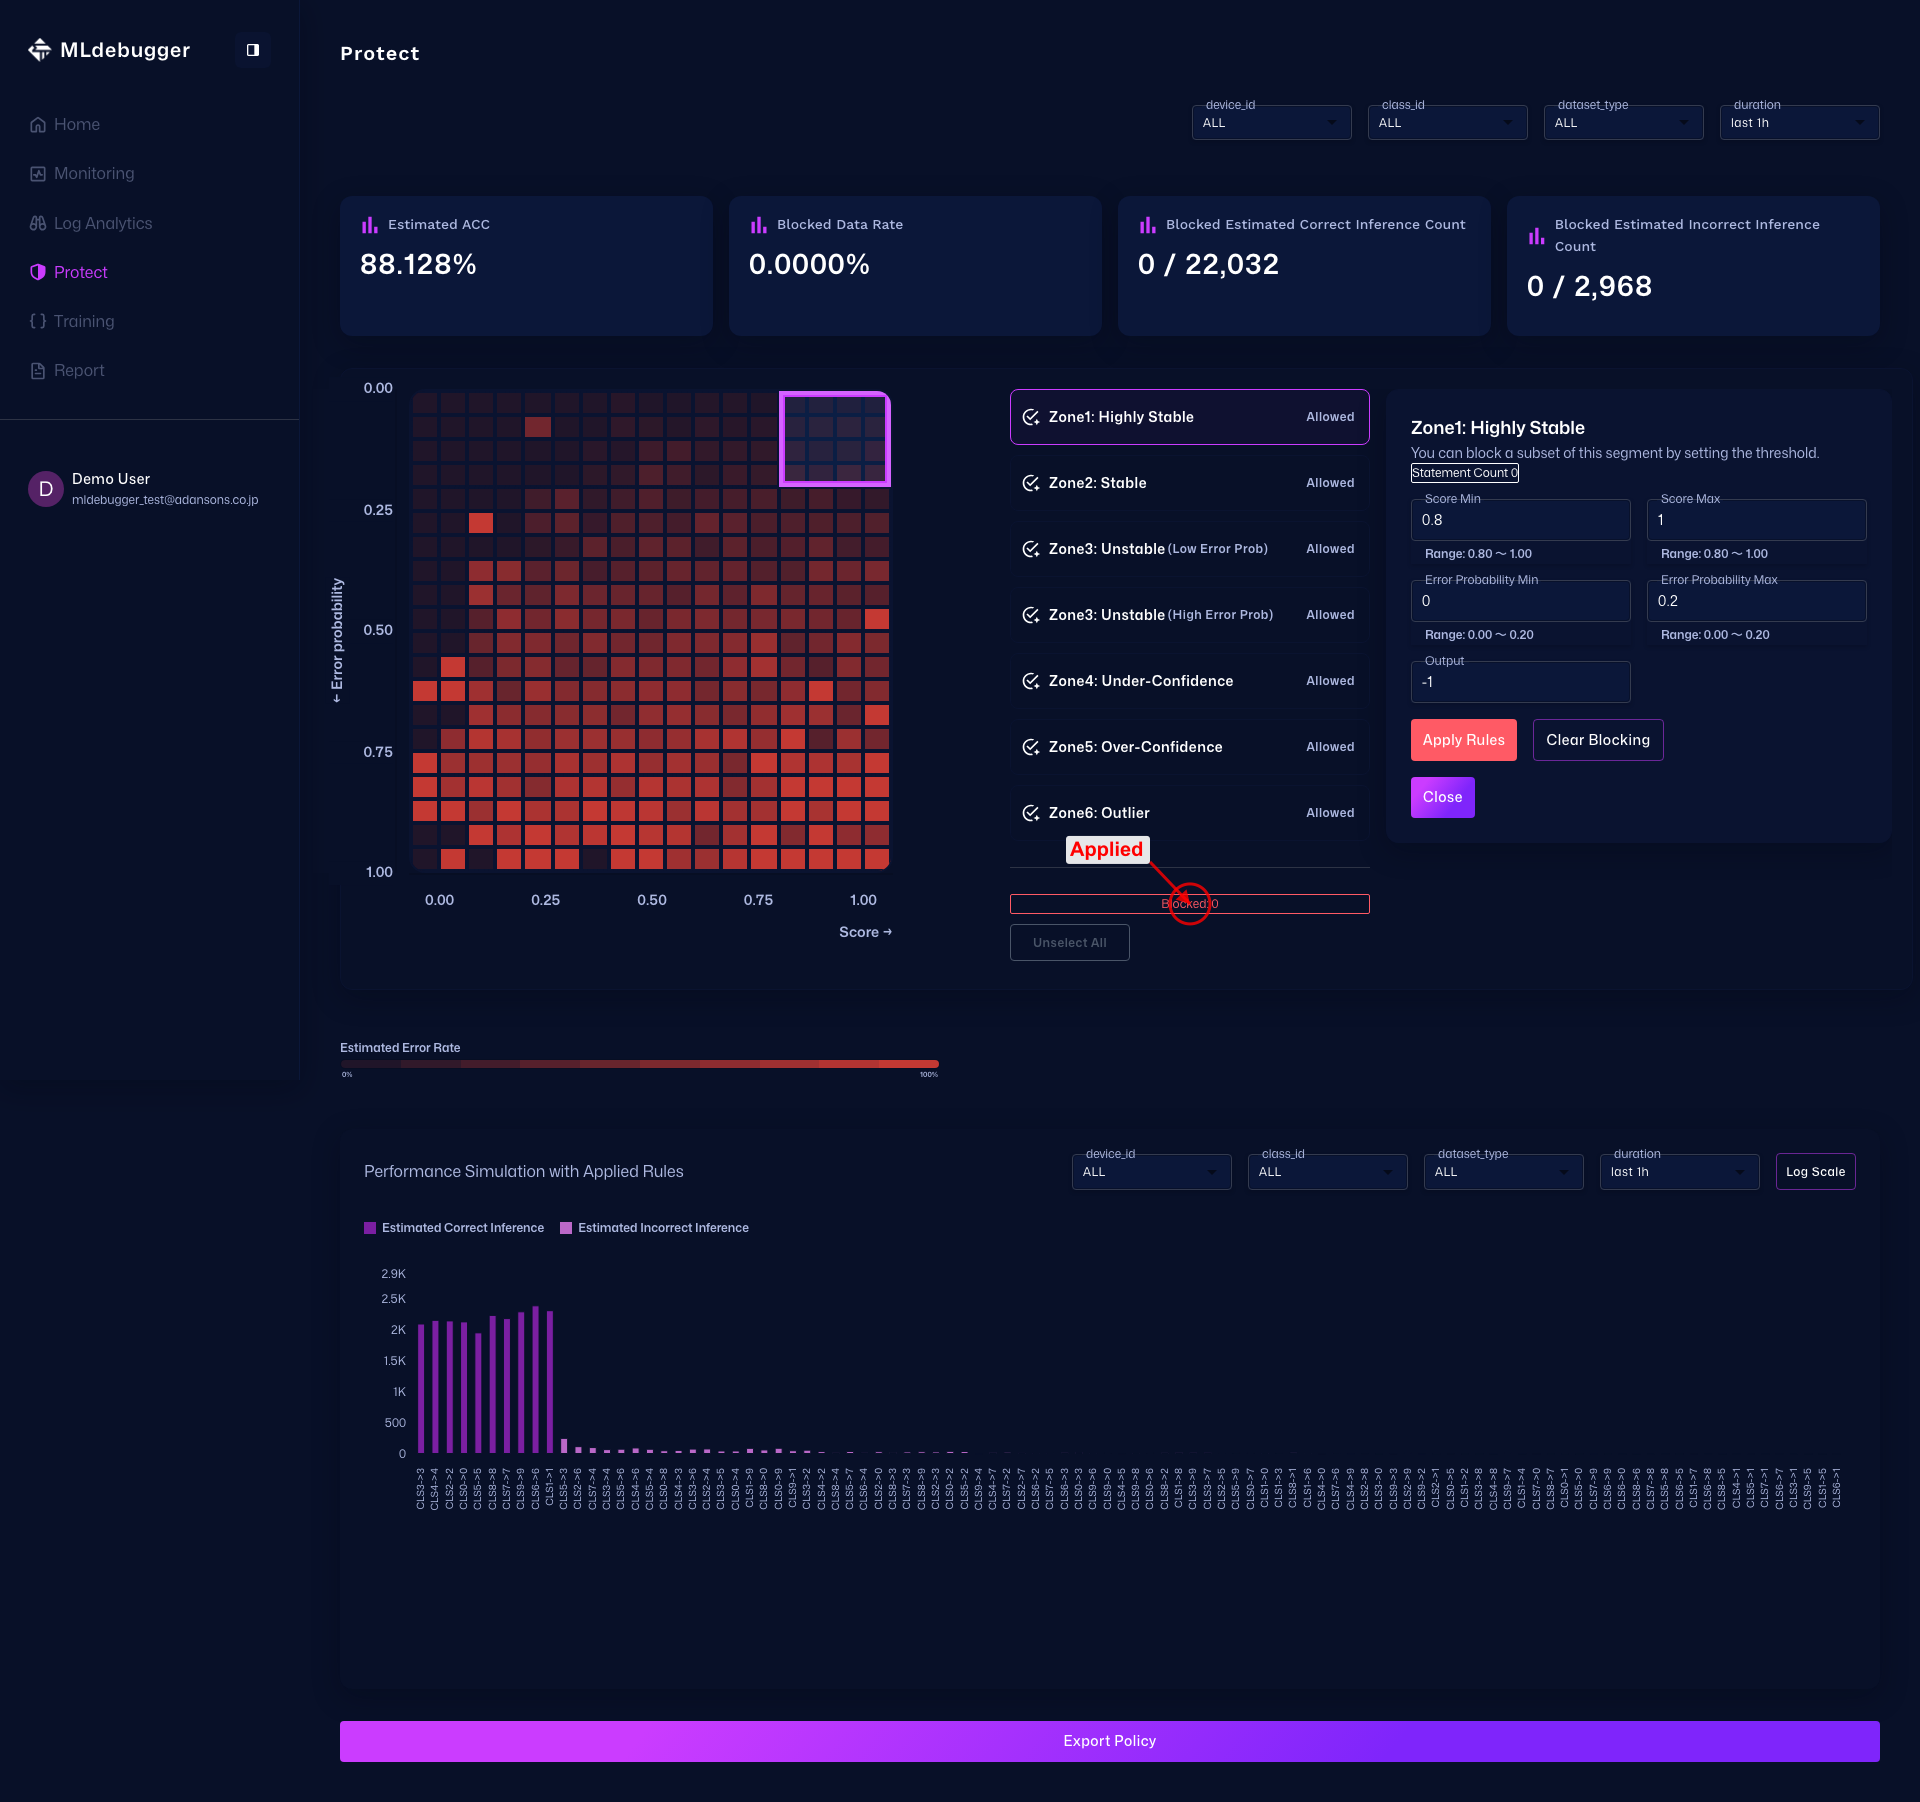Open the simulation class_id dropdown
The image size is (1920, 1802).
point(1327,1172)
